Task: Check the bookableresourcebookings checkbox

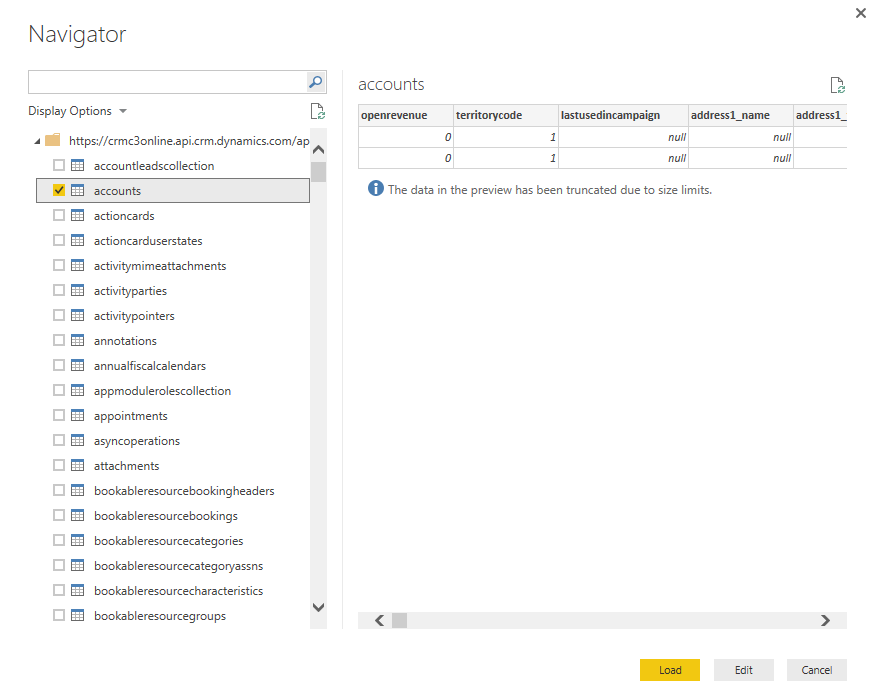Action: point(59,515)
